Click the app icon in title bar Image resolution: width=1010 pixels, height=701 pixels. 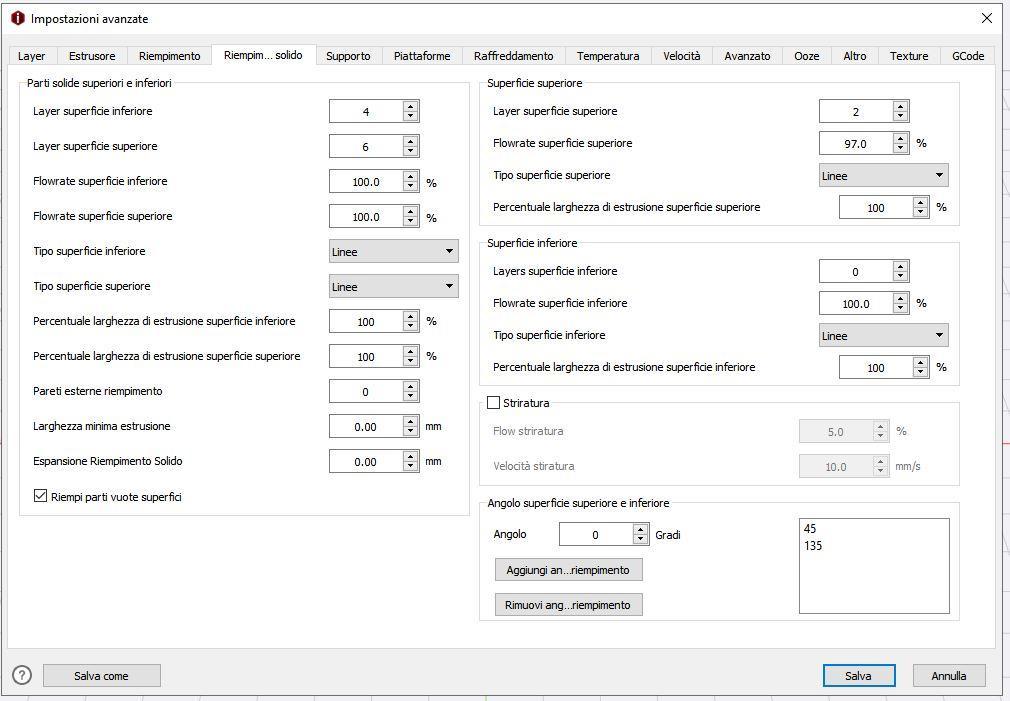(x=17, y=18)
